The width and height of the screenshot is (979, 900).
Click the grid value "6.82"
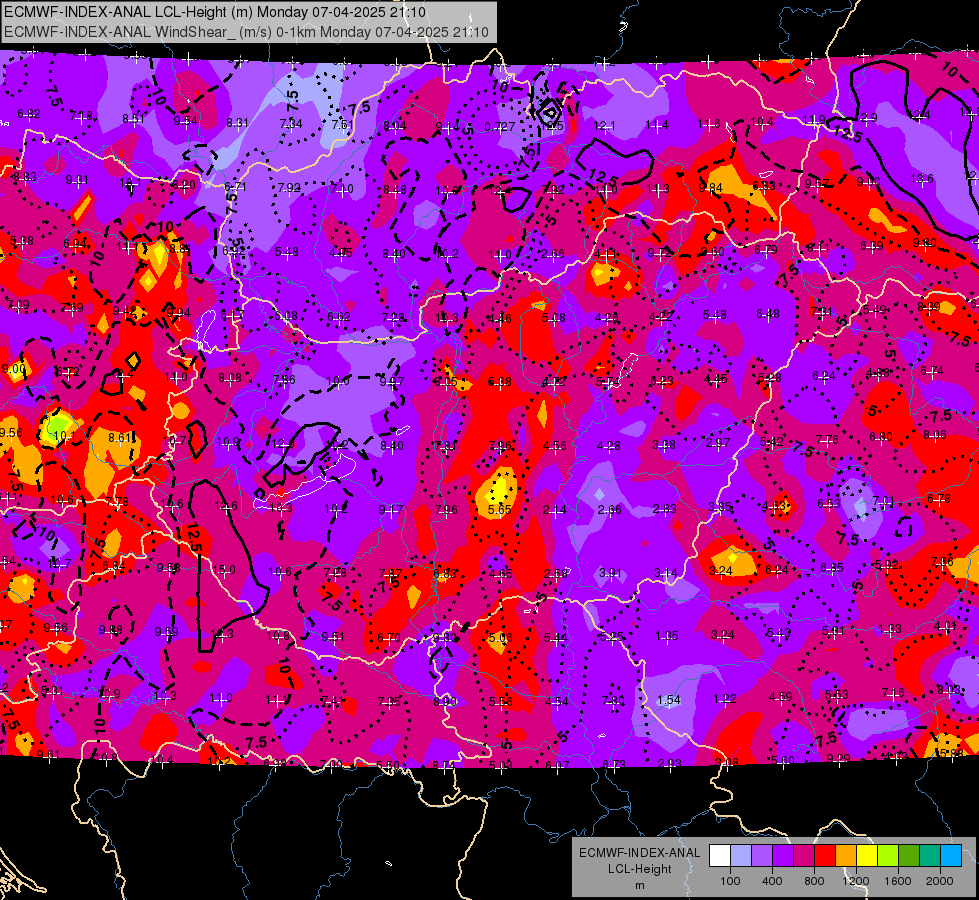click(29, 114)
